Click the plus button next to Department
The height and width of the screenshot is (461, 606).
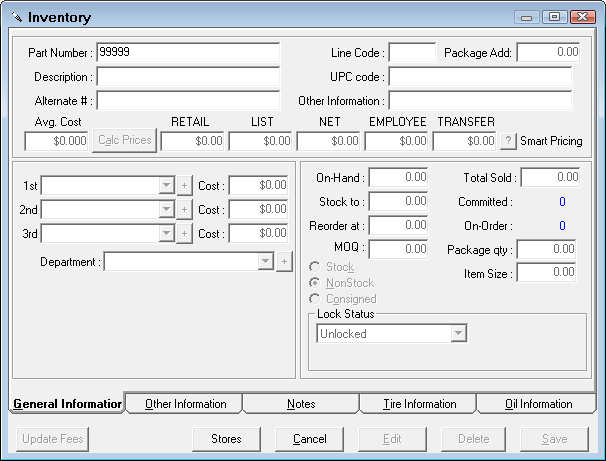click(284, 261)
